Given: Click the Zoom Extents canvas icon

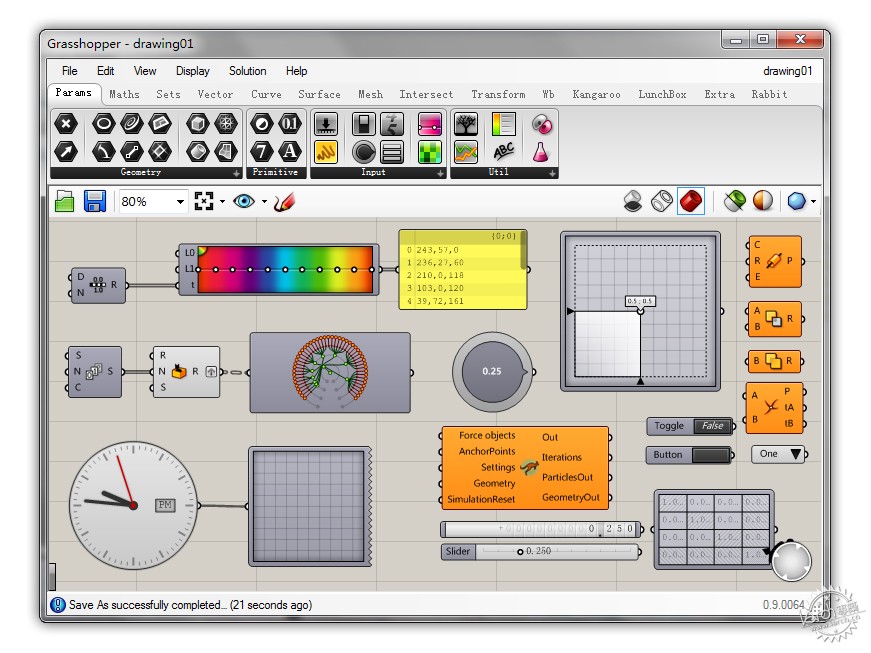Looking at the screenshot, I should (x=204, y=201).
